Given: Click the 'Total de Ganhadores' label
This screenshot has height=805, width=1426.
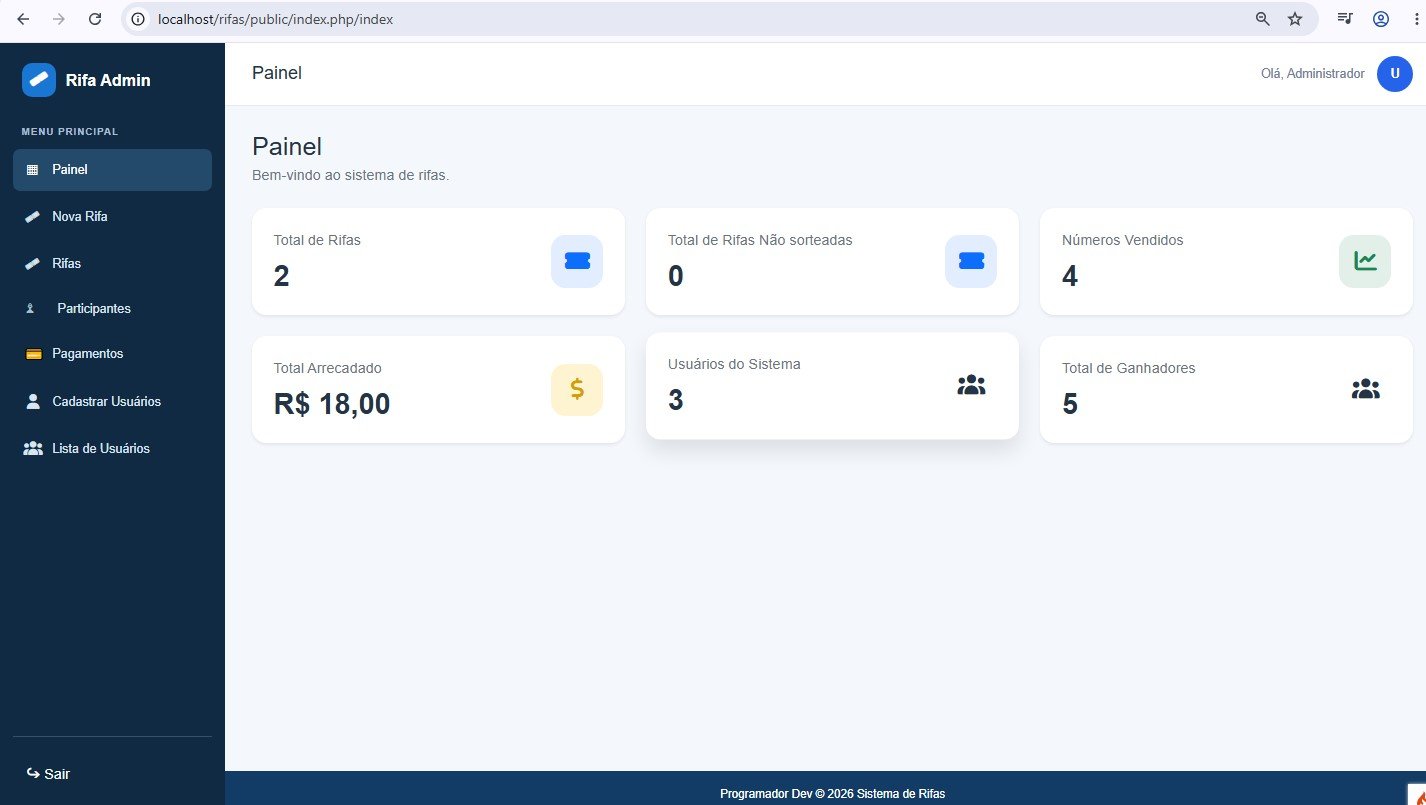Looking at the screenshot, I should 1129,368.
